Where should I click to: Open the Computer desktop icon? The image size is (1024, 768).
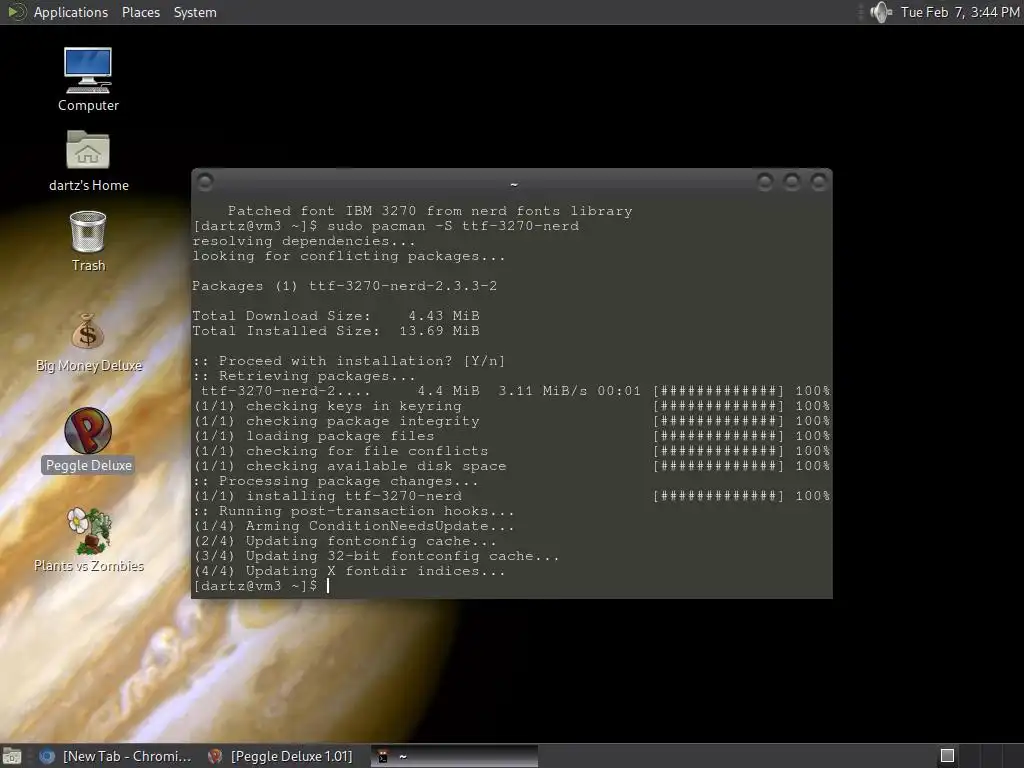click(88, 79)
